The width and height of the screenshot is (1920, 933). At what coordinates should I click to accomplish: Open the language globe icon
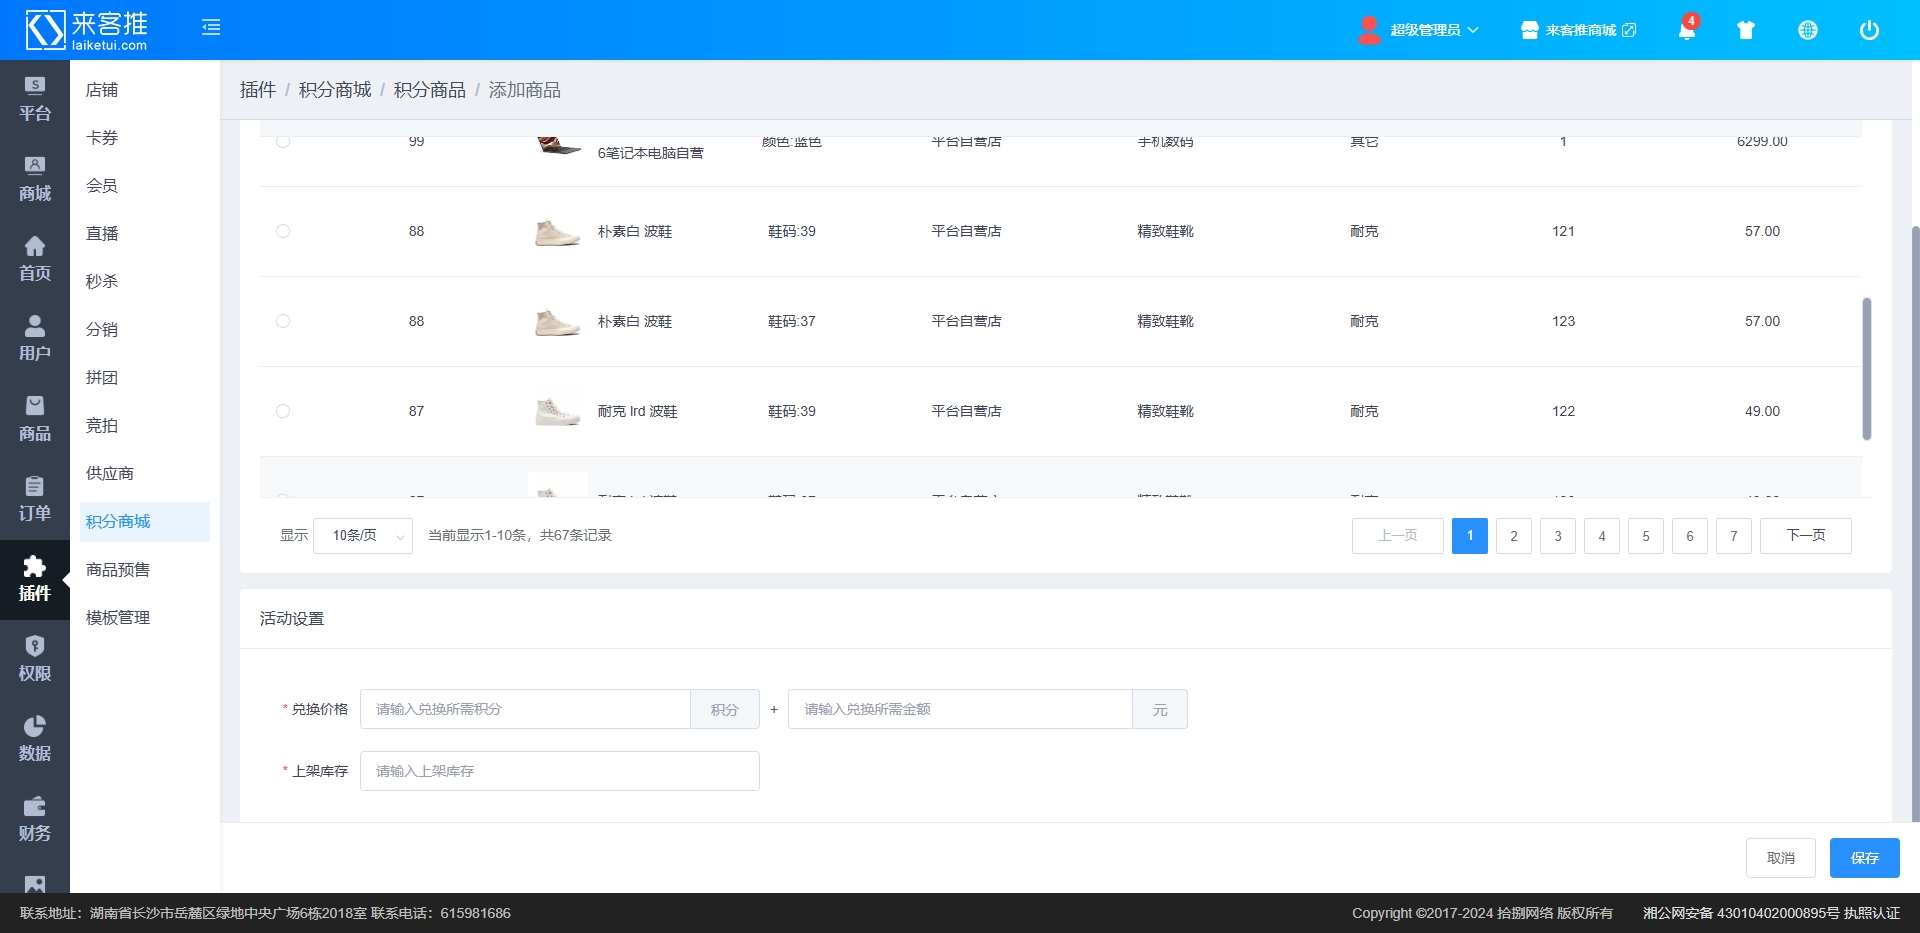(x=1807, y=30)
